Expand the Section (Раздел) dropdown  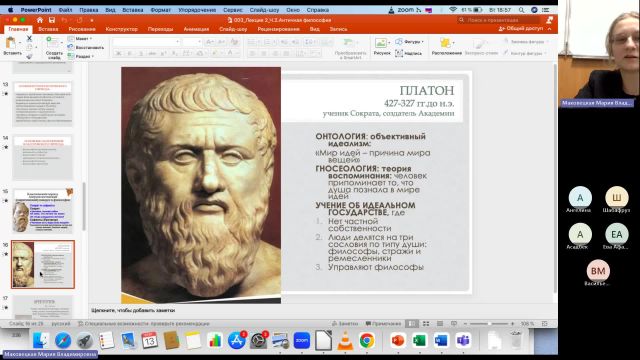[93, 56]
